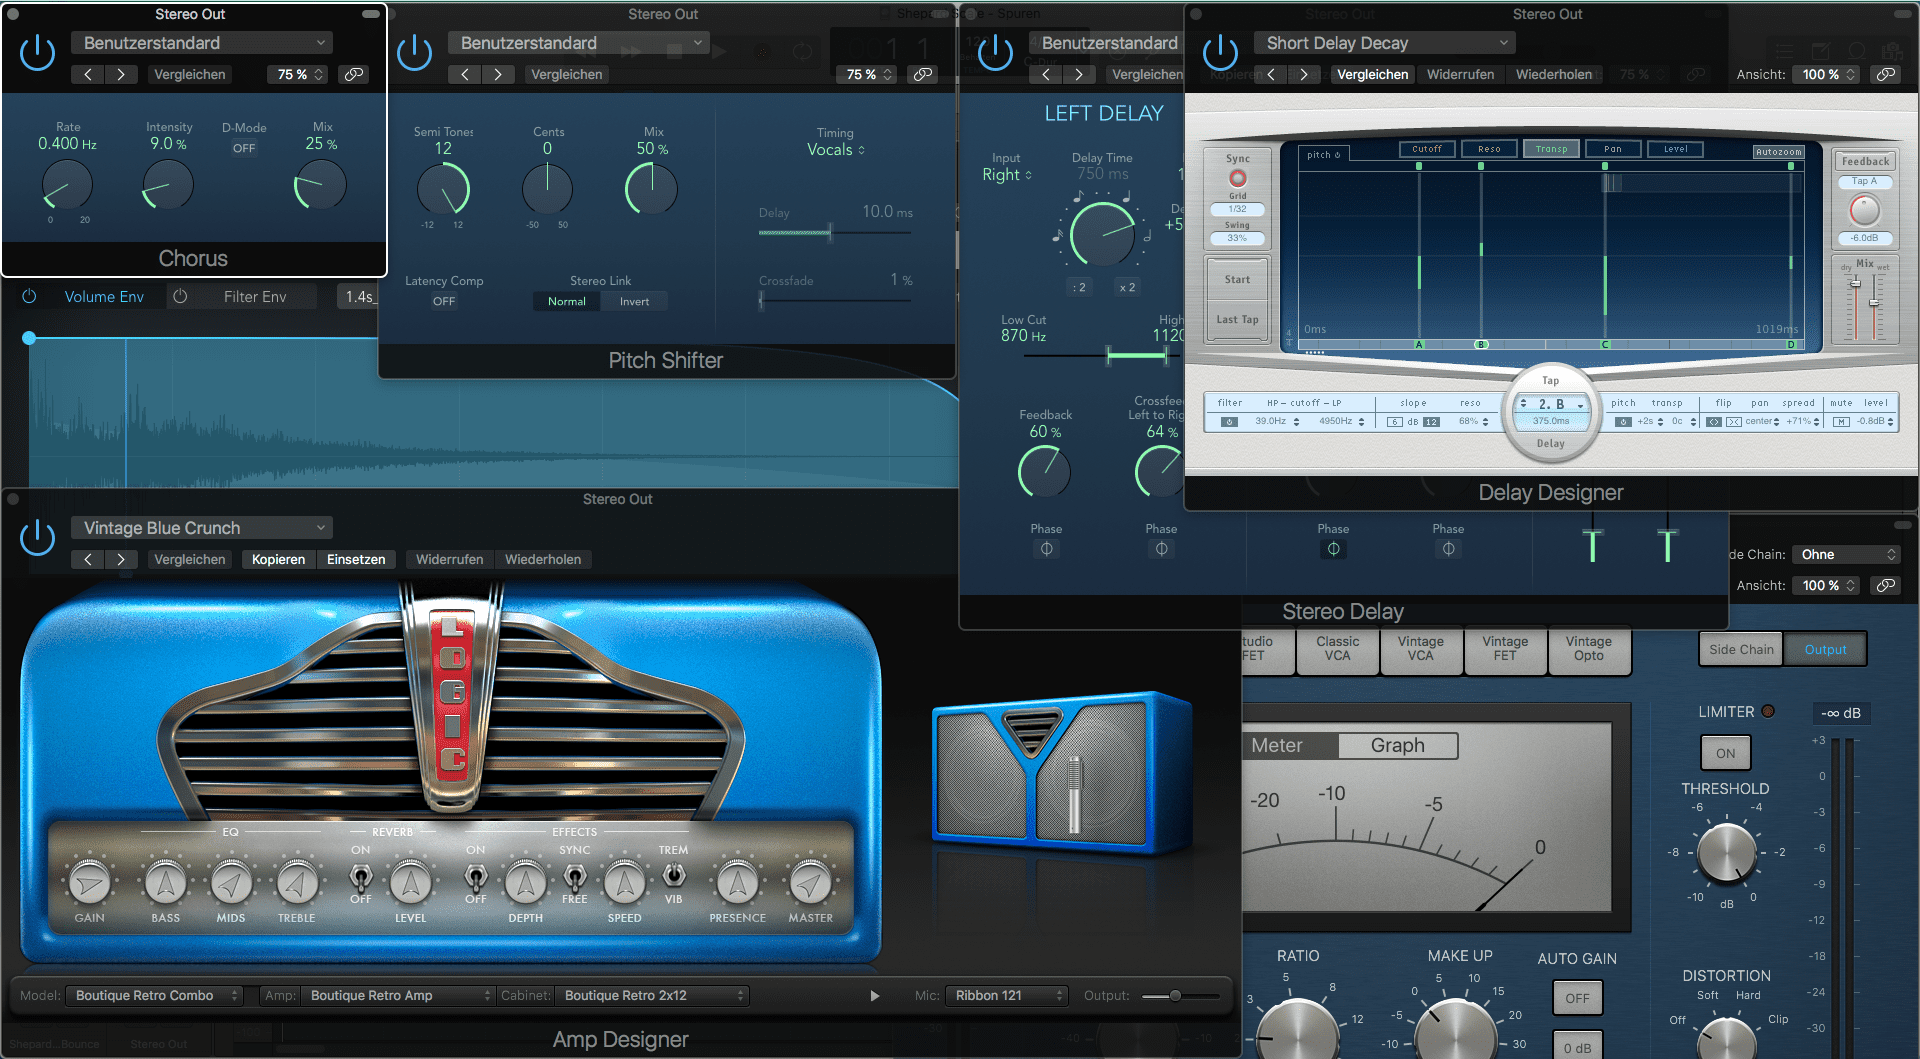Toggle Chorus plugin power button
Viewport: 1920px width, 1059px height.
tap(38, 53)
